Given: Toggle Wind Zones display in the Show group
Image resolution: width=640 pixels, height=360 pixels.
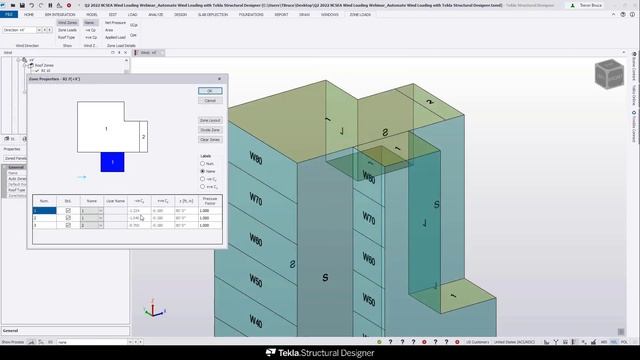Looking at the screenshot, I should [67, 22].
